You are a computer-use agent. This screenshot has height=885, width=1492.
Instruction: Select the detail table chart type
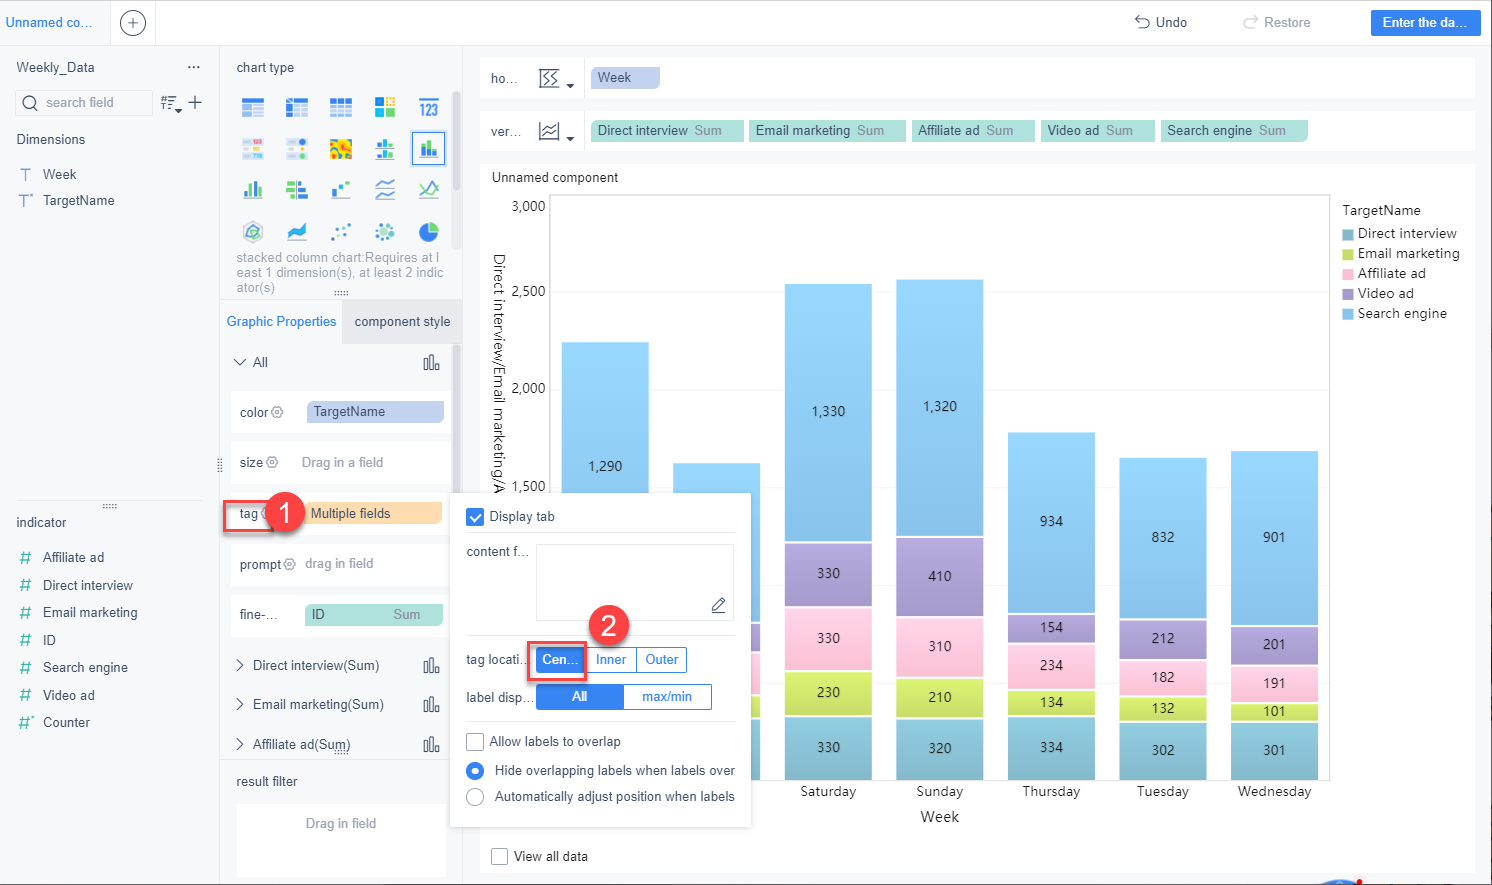click(341, 107)
